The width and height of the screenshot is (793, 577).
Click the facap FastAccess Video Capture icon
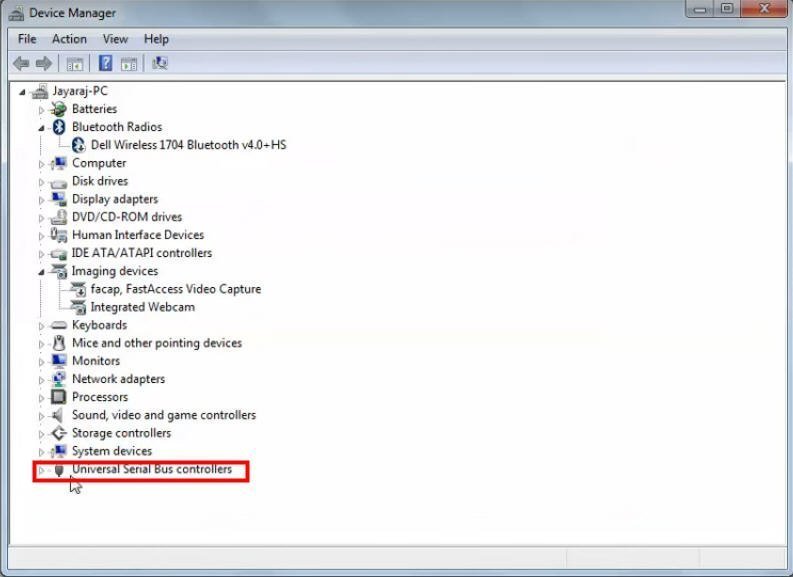78,289
